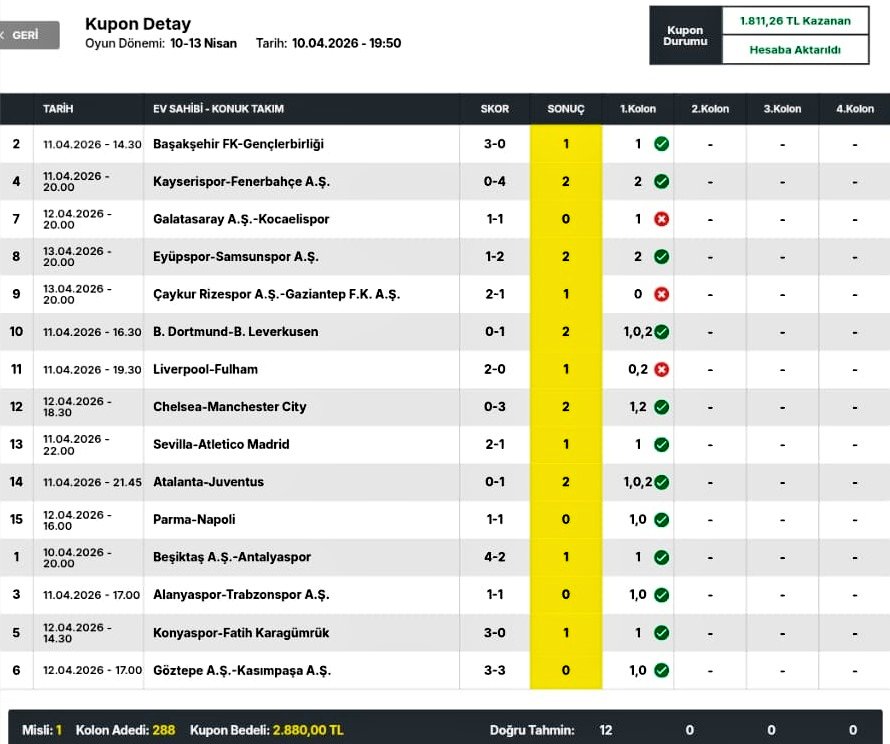Select the Chelsea-Manchester City match name

pyautogui.click(x=229, y=407)
